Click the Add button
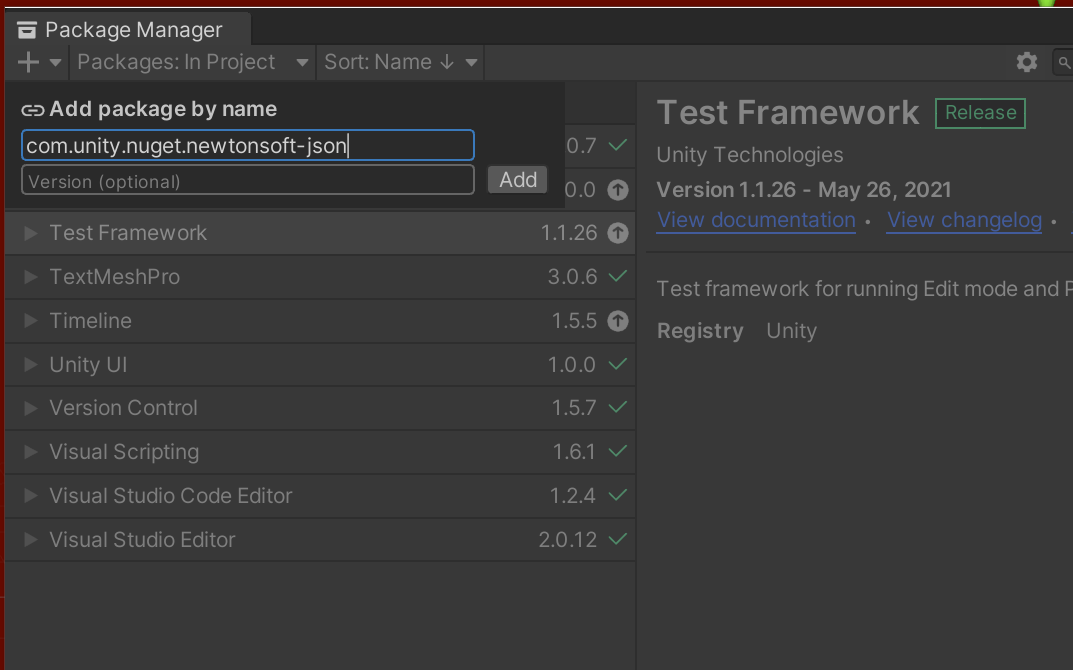The width and height of the screenshot is (1073, 670). pyautogui.click(x=517, y=180)
